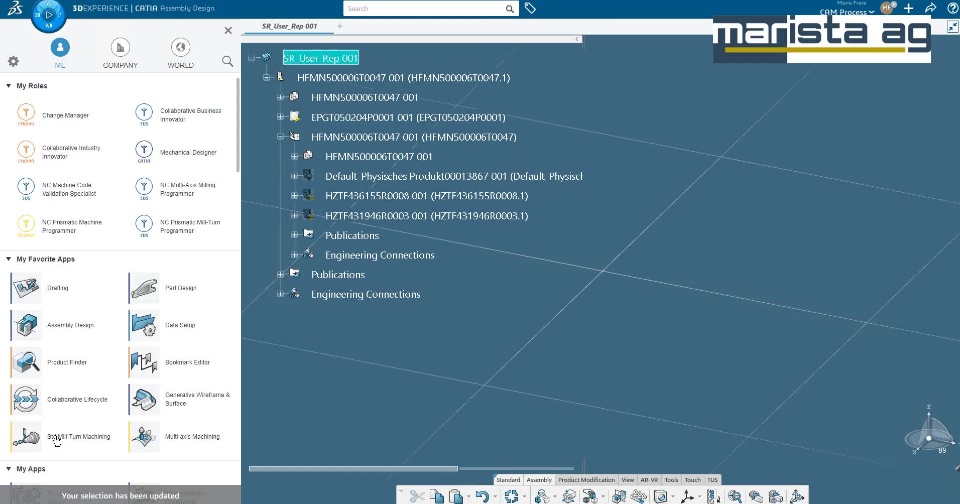The height and width of the screenshot is (504, 960).
Task: Switch to the Standard toolbar tab
Action: pyautogui.click(x=508, y=480)
